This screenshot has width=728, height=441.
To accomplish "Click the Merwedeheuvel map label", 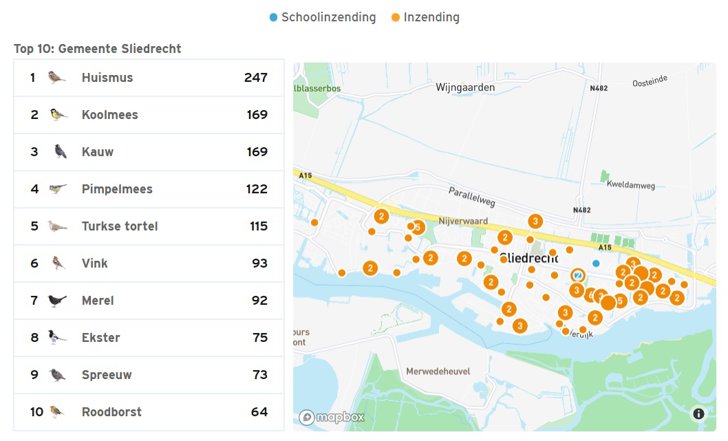I will tap(438, 371).
